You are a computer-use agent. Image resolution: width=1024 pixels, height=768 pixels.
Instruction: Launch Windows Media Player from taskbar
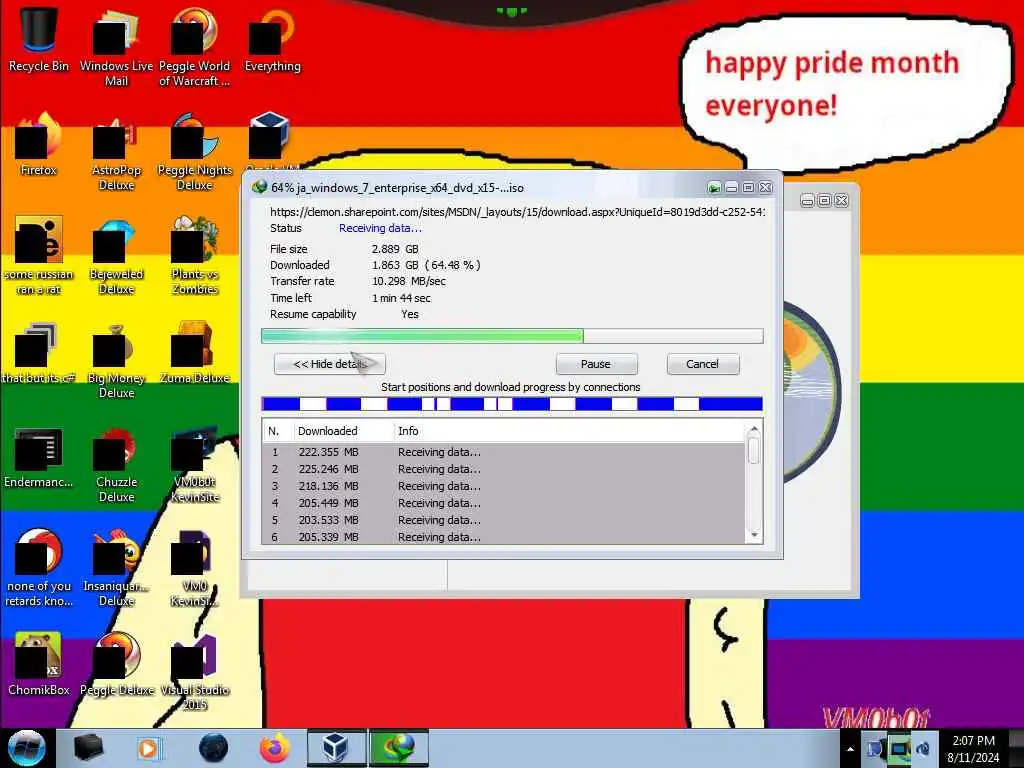tap(148, 748)
